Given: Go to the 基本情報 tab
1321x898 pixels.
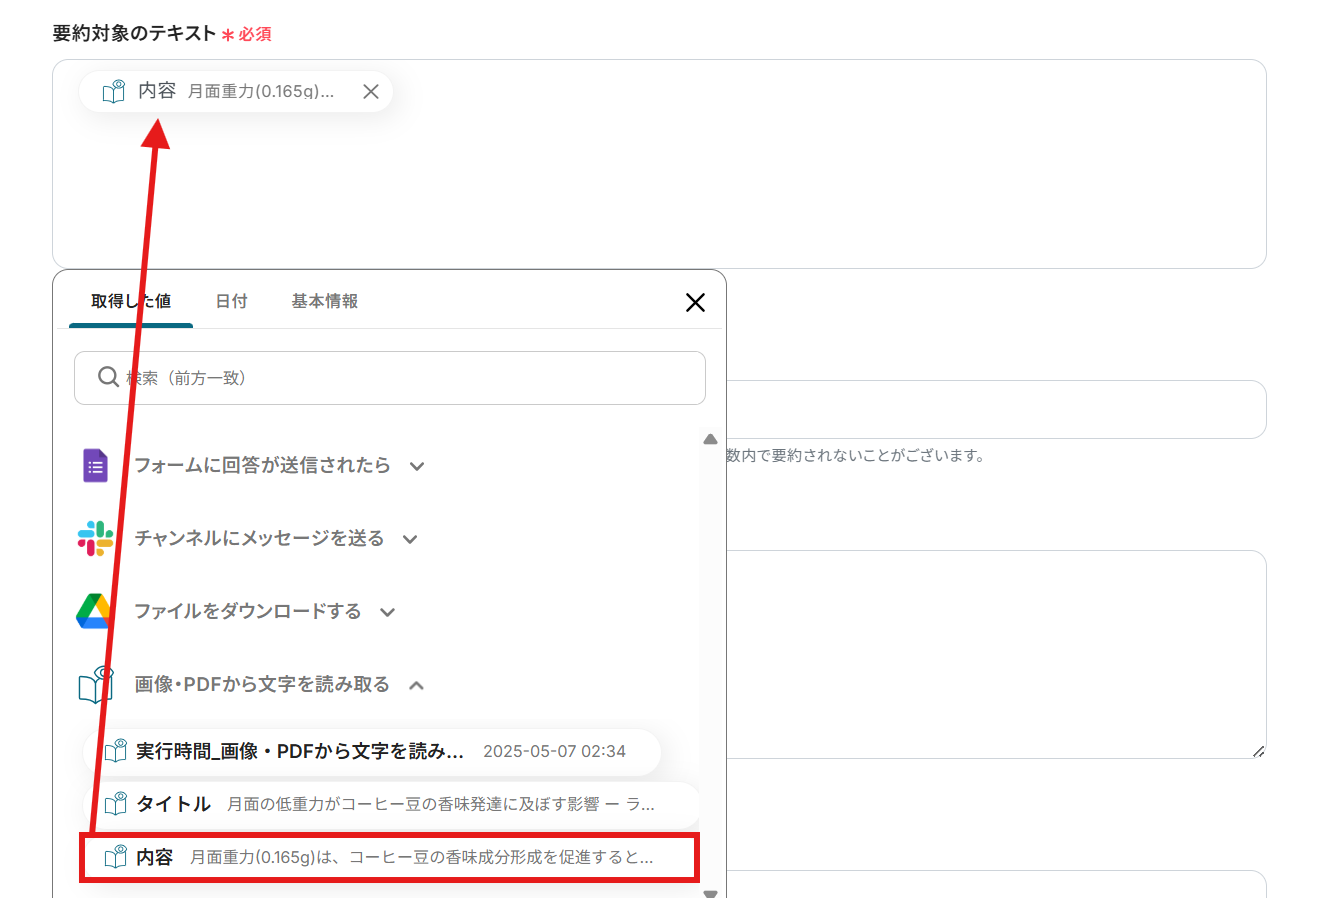Looking at the screenshot, I should point(324,301).
